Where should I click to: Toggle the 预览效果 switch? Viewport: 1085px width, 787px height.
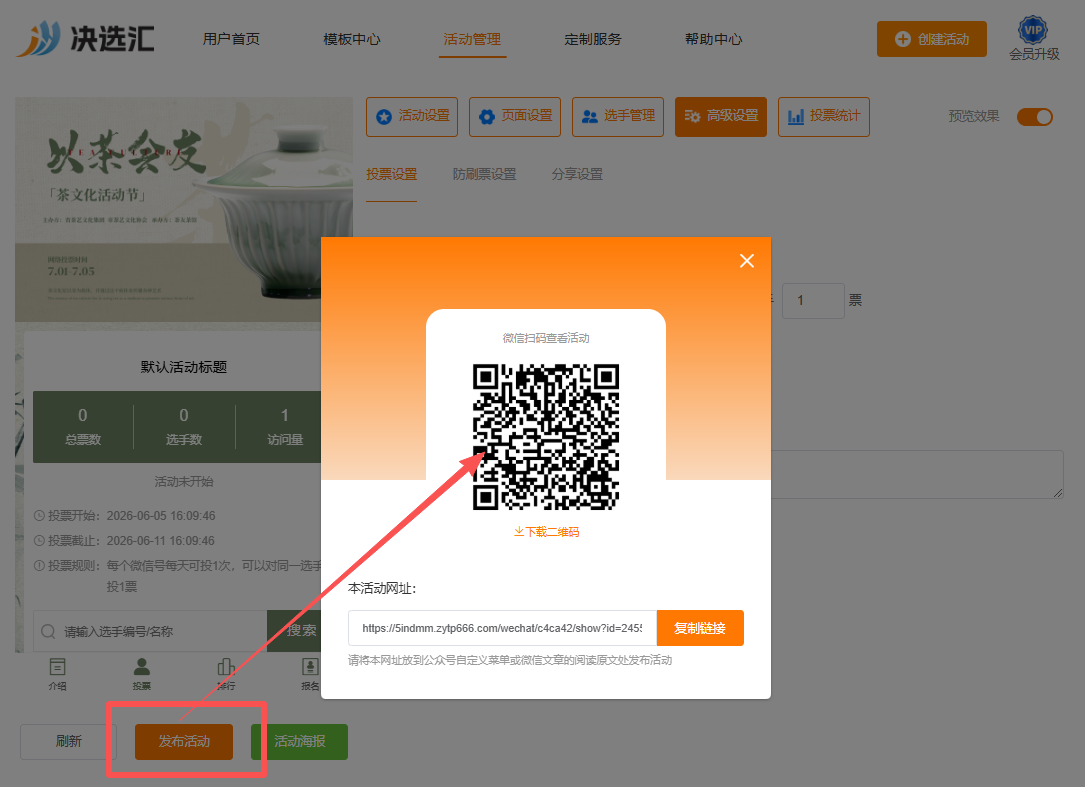(x=1034, y=117)
